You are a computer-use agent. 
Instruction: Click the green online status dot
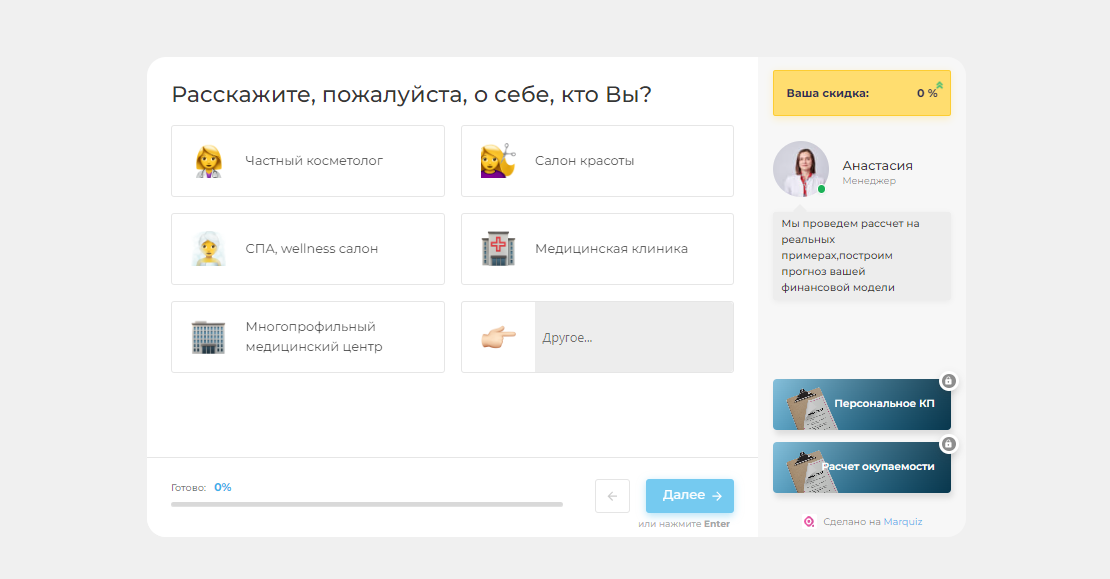point(821,189)
